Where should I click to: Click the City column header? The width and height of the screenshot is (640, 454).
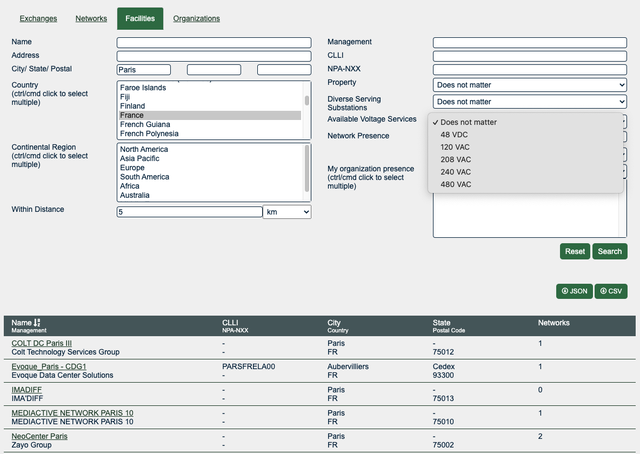(334, 323)
